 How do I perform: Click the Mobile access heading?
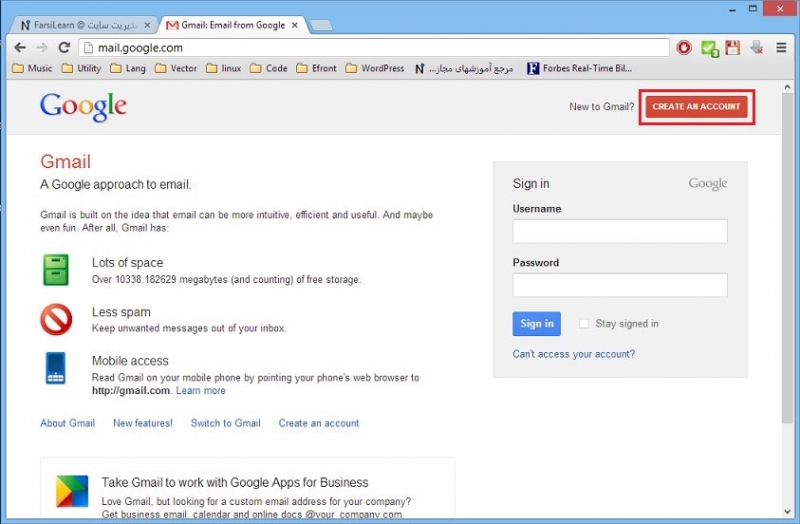(130, 361)
